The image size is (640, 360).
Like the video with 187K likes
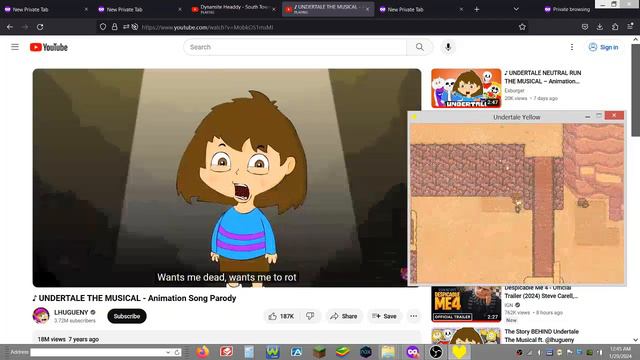tap(281, 316)
